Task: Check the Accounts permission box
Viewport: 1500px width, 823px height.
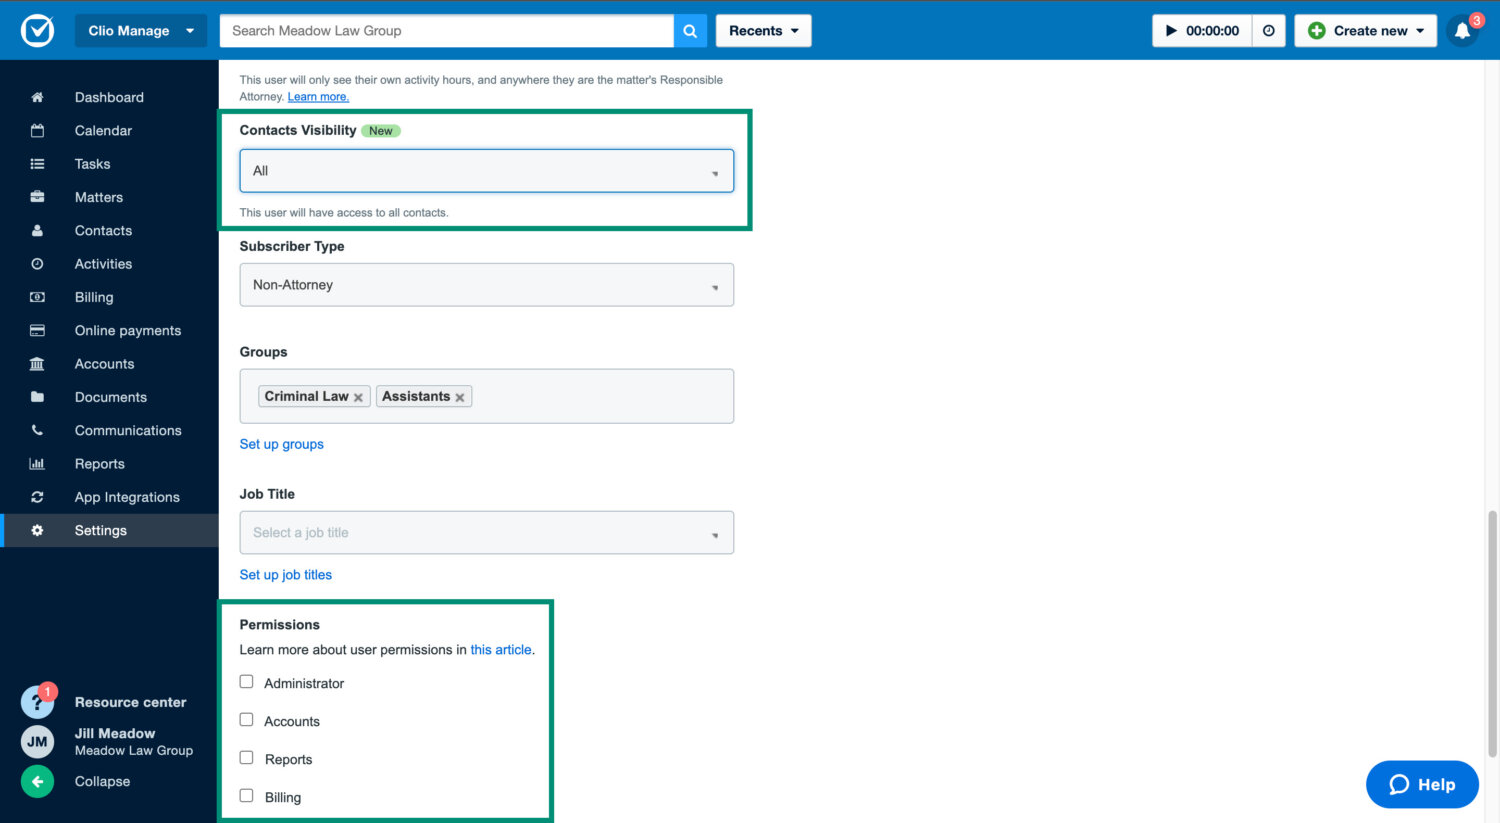Action: pyautogui.click(x=247, y=720)
